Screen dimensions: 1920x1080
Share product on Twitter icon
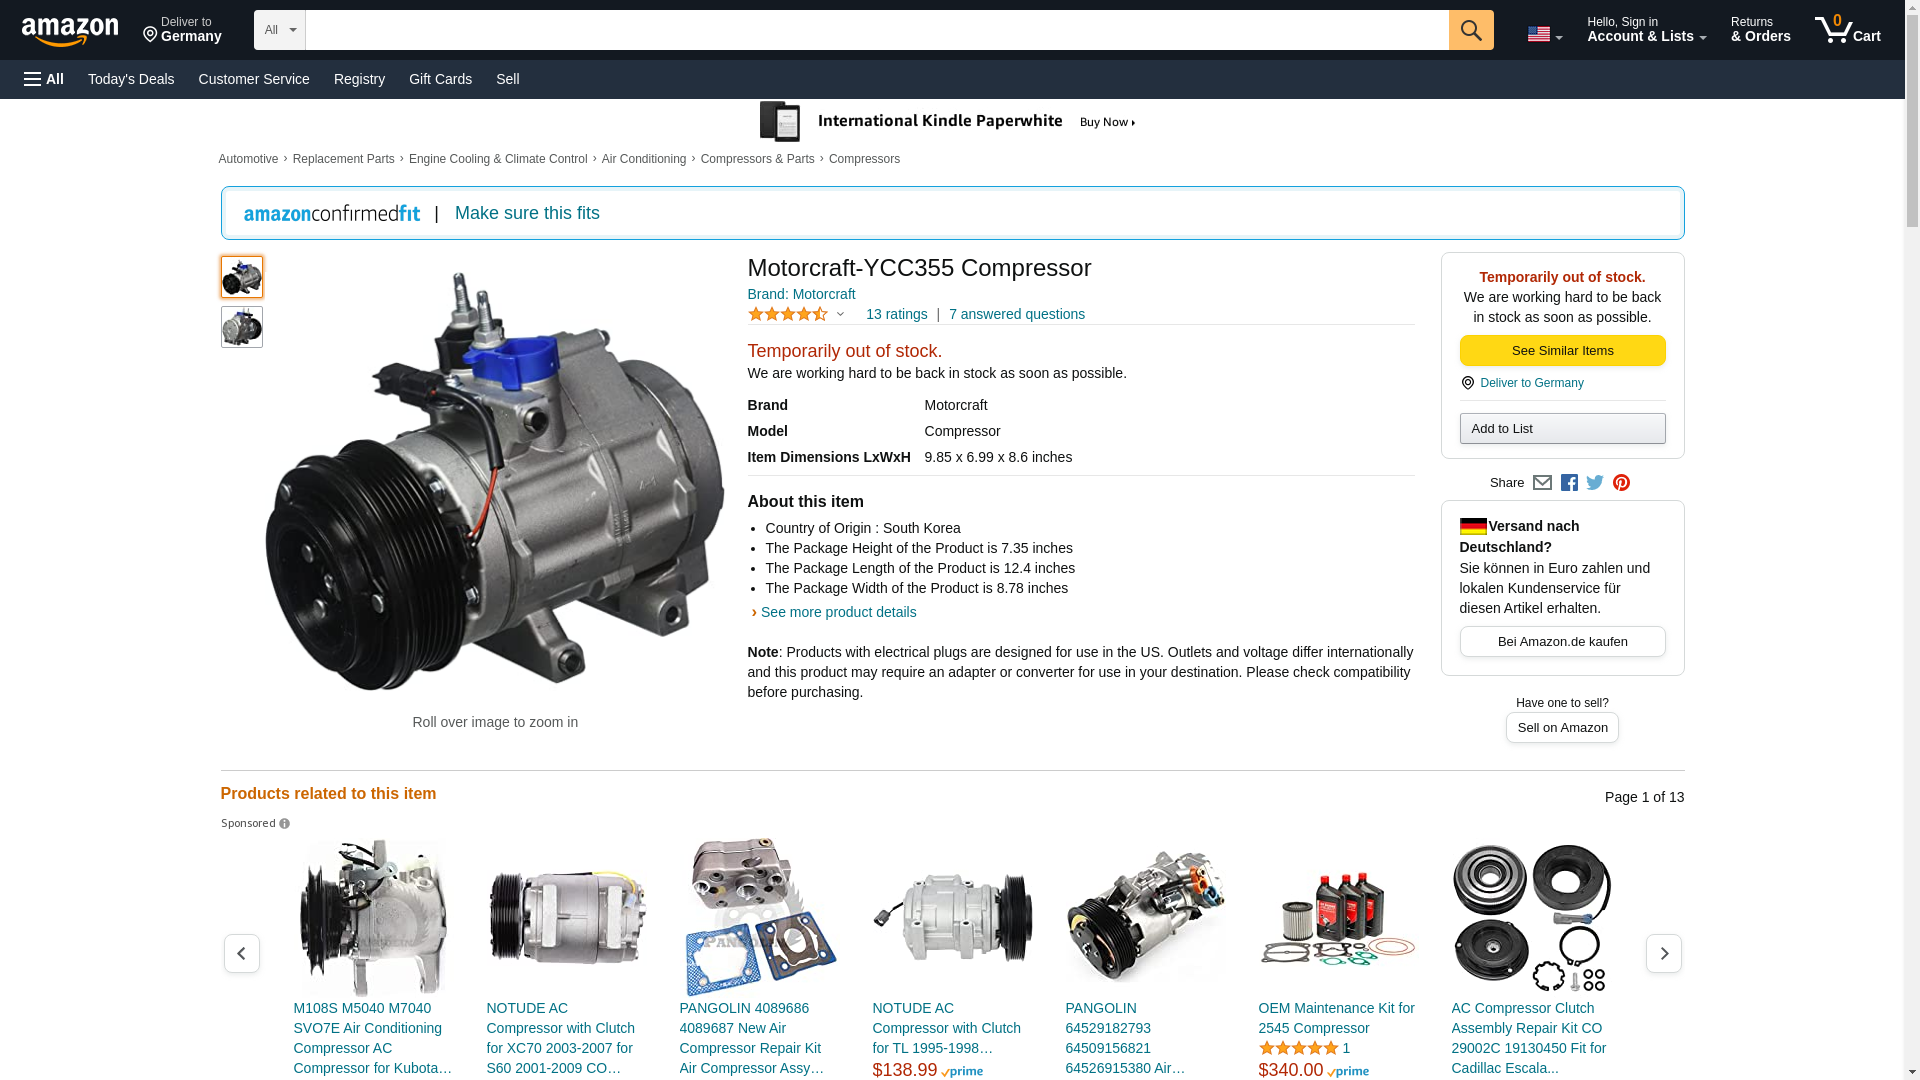pyautogui.click(x=1595, y=483)
